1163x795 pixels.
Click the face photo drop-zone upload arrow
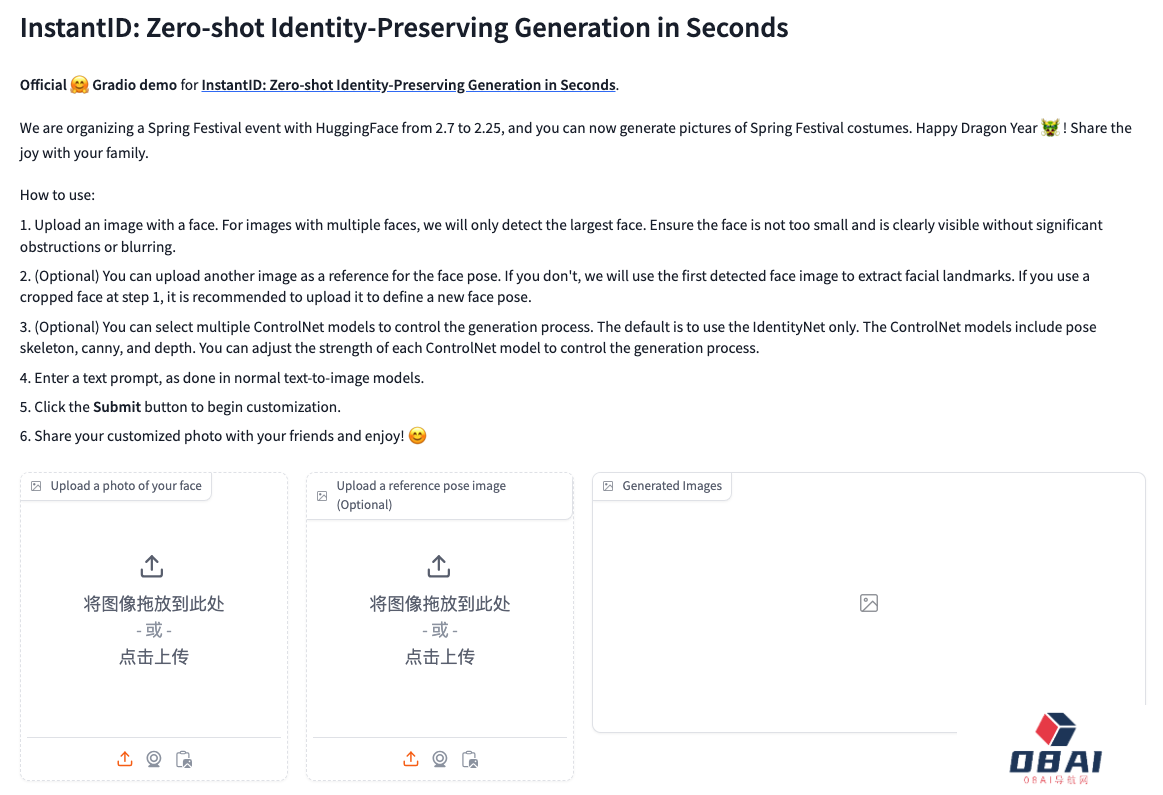click(152, 567)
